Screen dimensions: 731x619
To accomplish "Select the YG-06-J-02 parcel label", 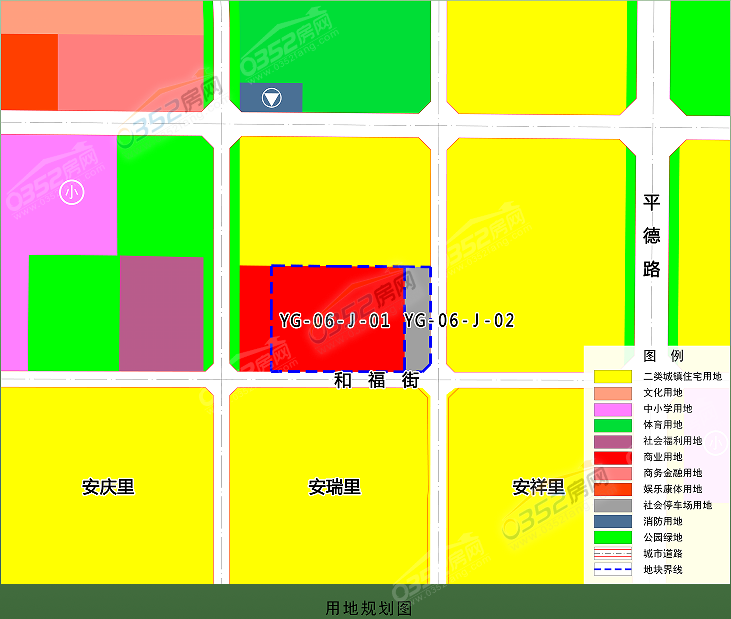I will [x=459, y=321].
